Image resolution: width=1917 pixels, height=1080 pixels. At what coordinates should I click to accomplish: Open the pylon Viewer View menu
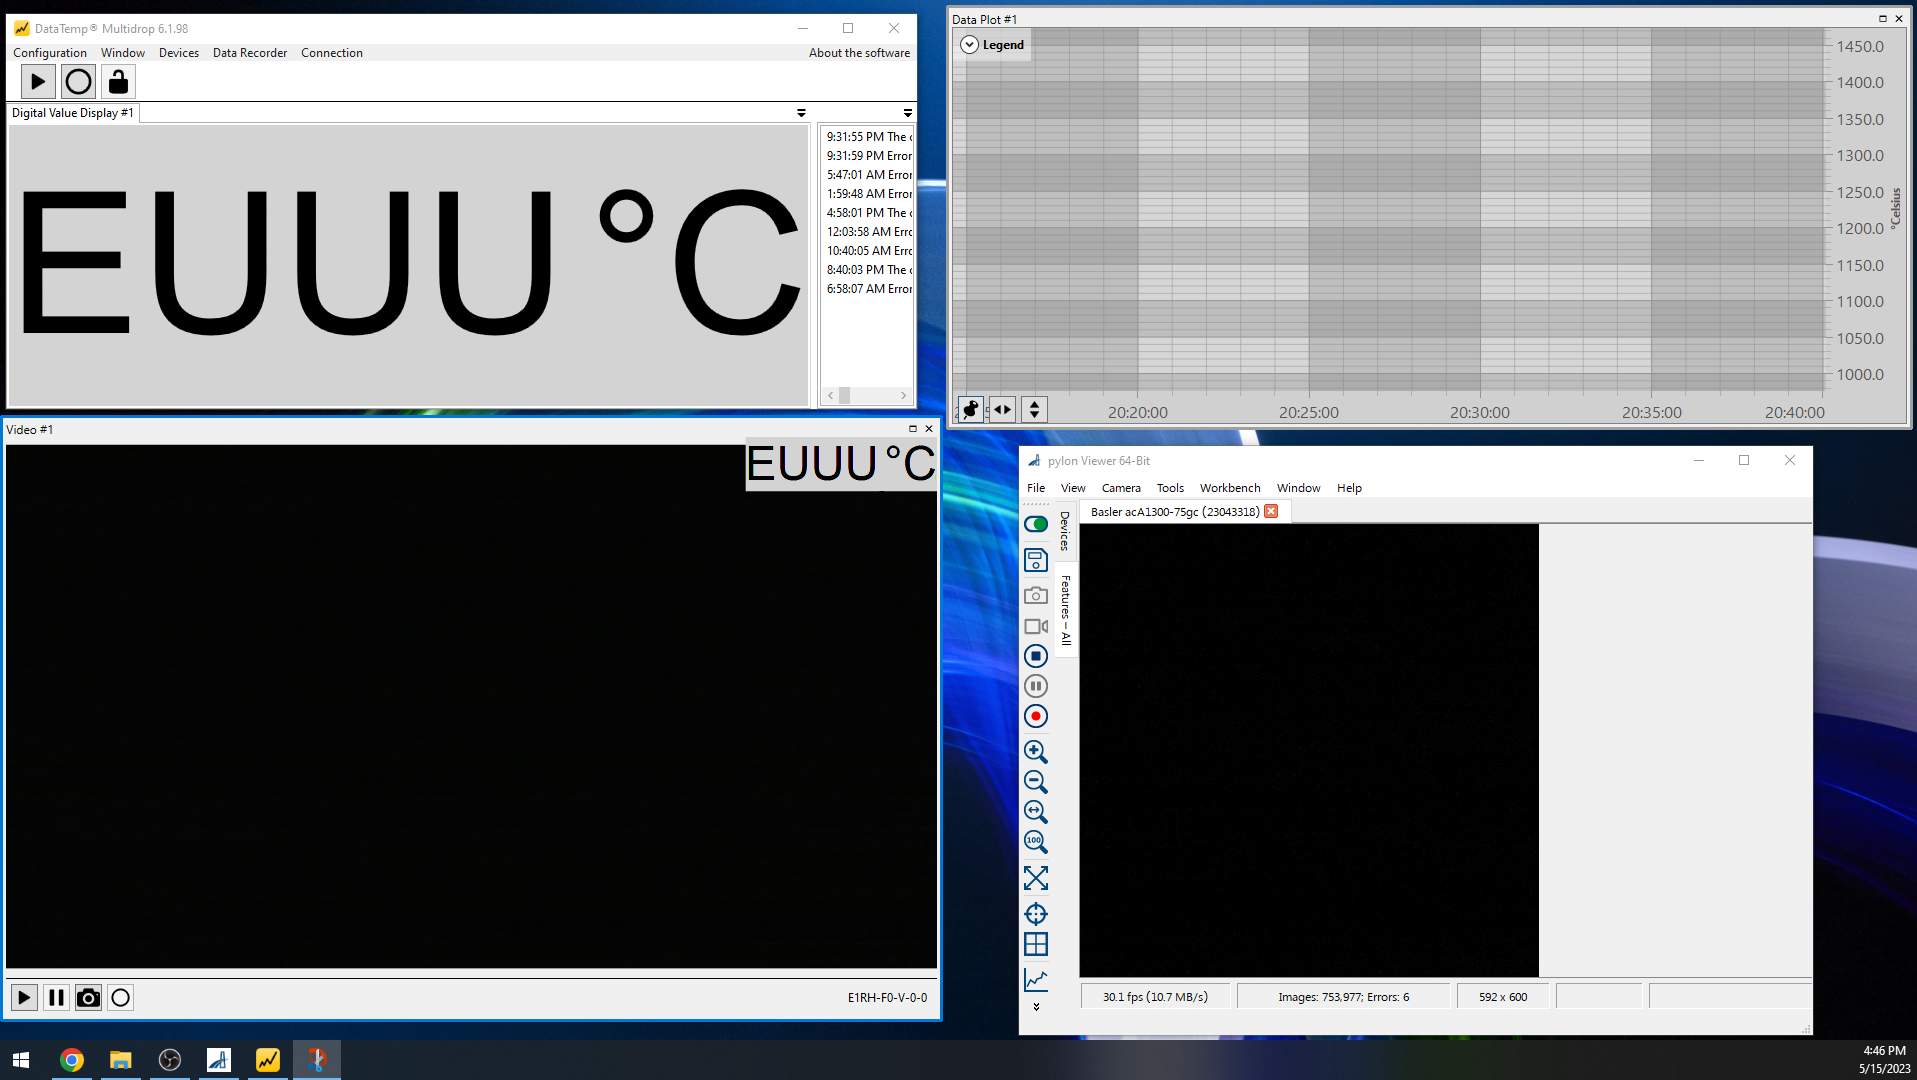[1073, 488]
